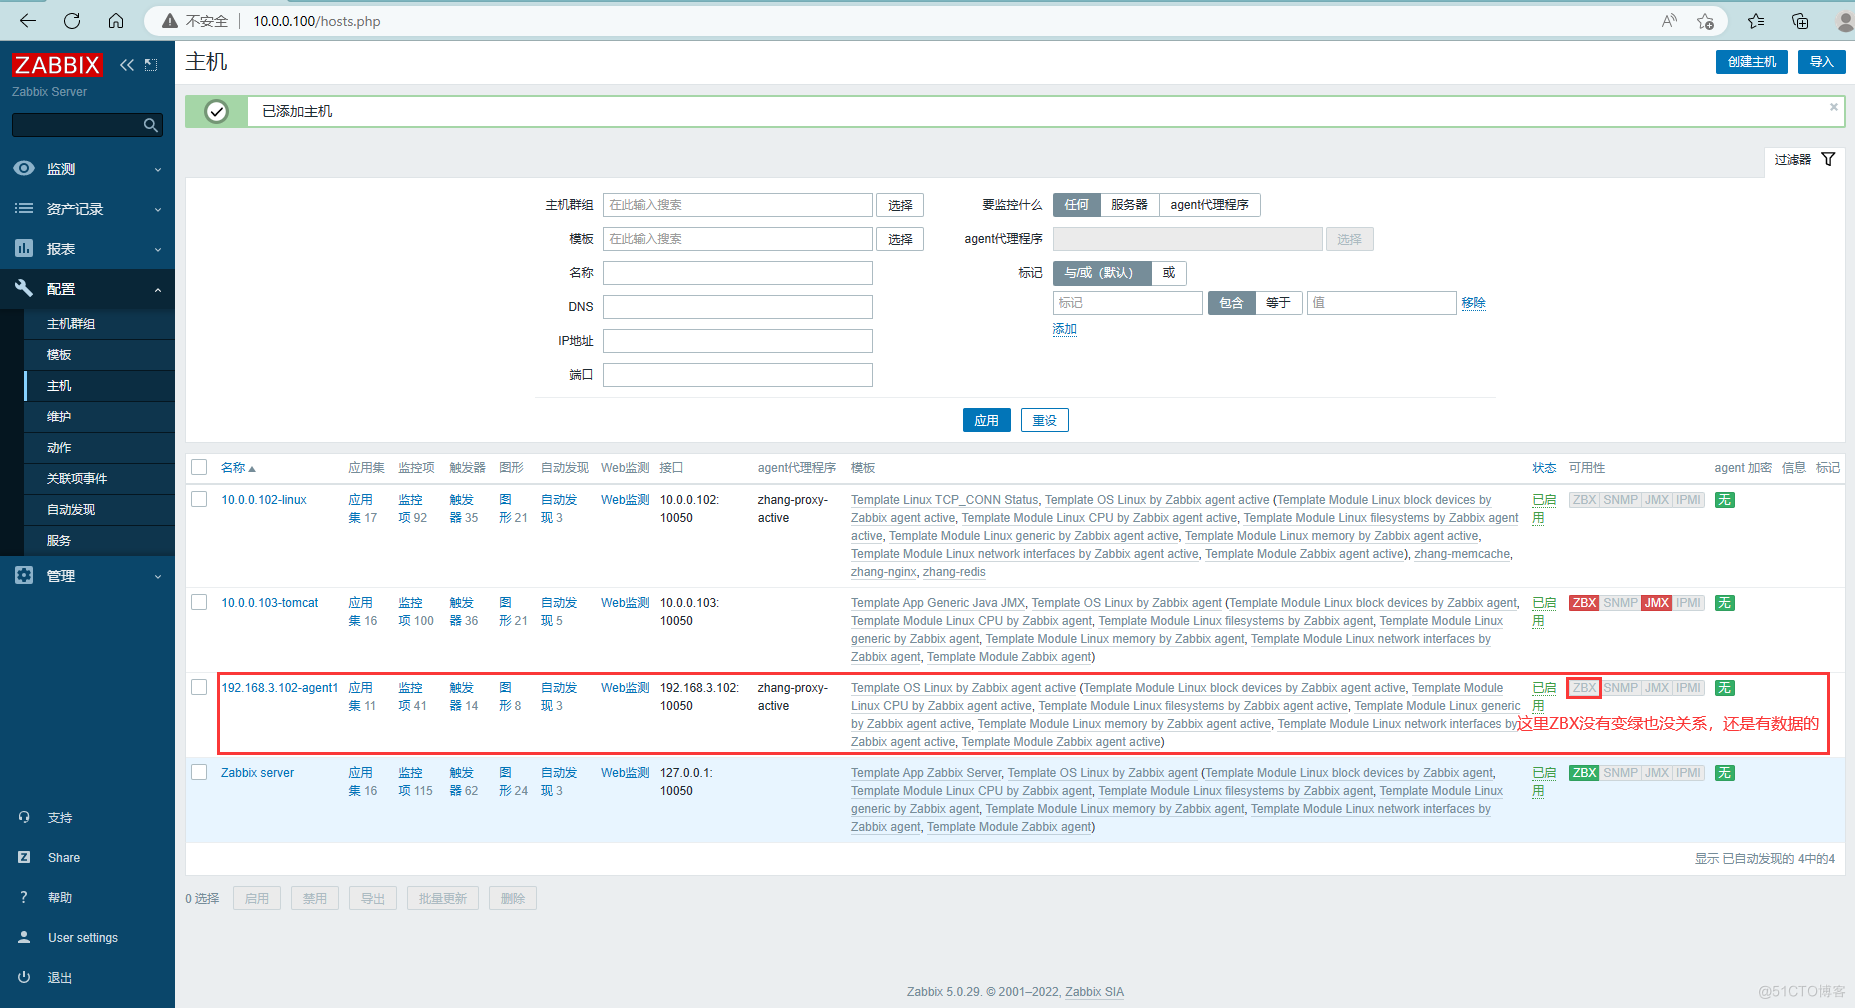The height and width of the screenshot is (1008, 1855).
Task: Click the user icon for User settings
Action: [24, 937]
